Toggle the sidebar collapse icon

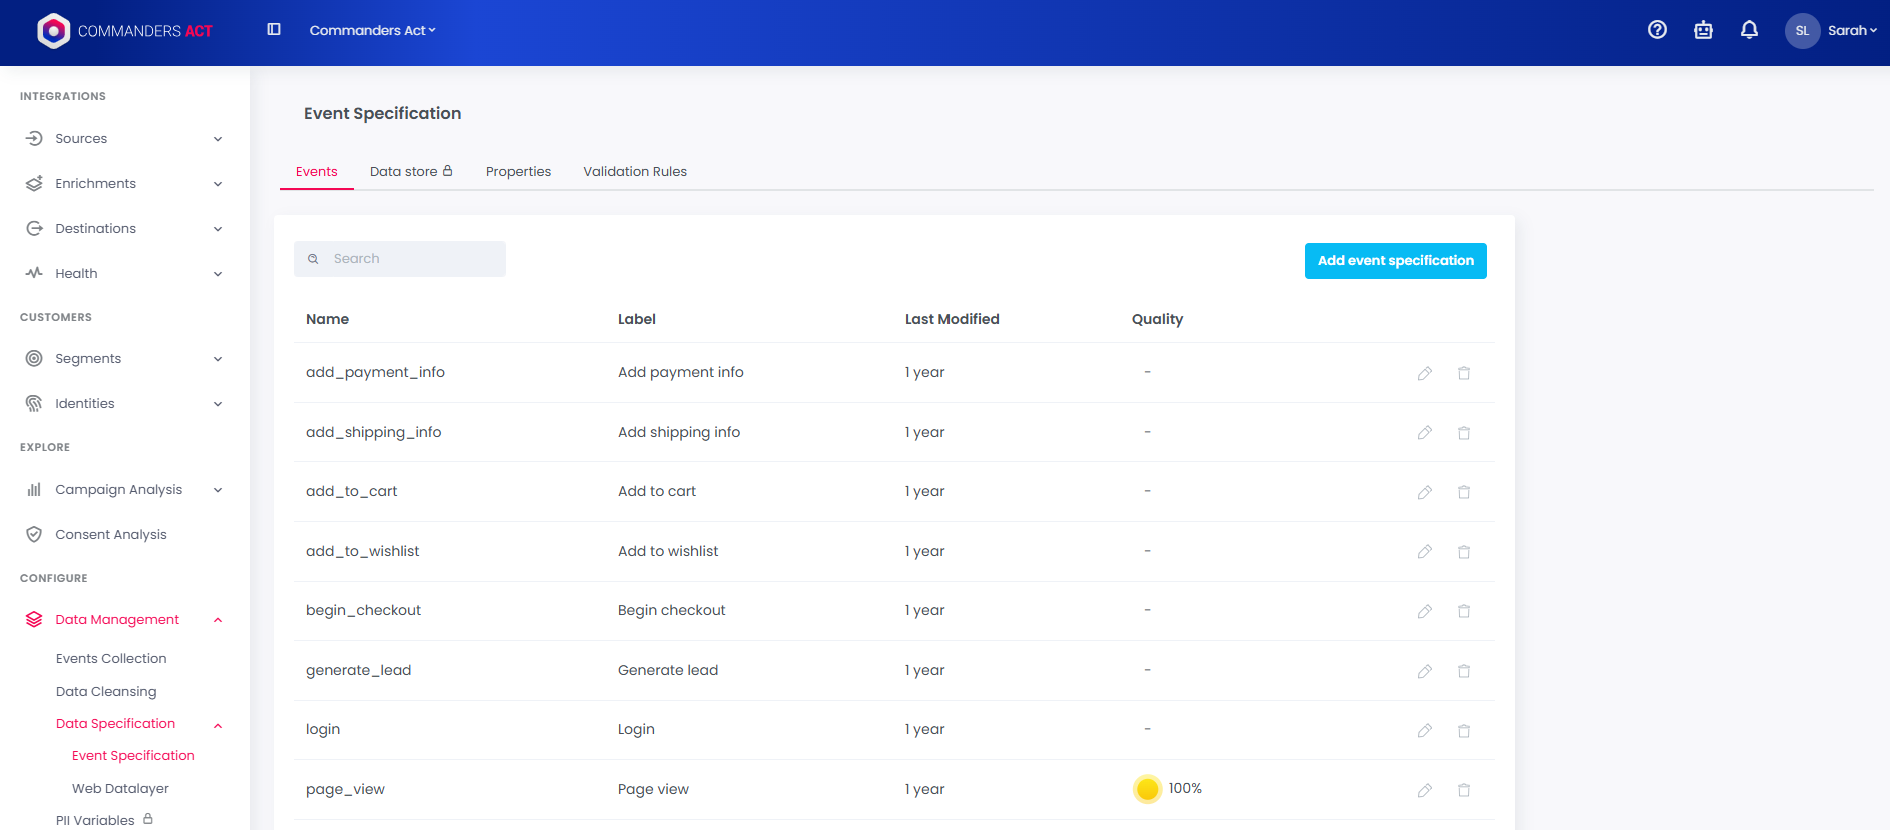pyautogui.click(x=274, y=30)
